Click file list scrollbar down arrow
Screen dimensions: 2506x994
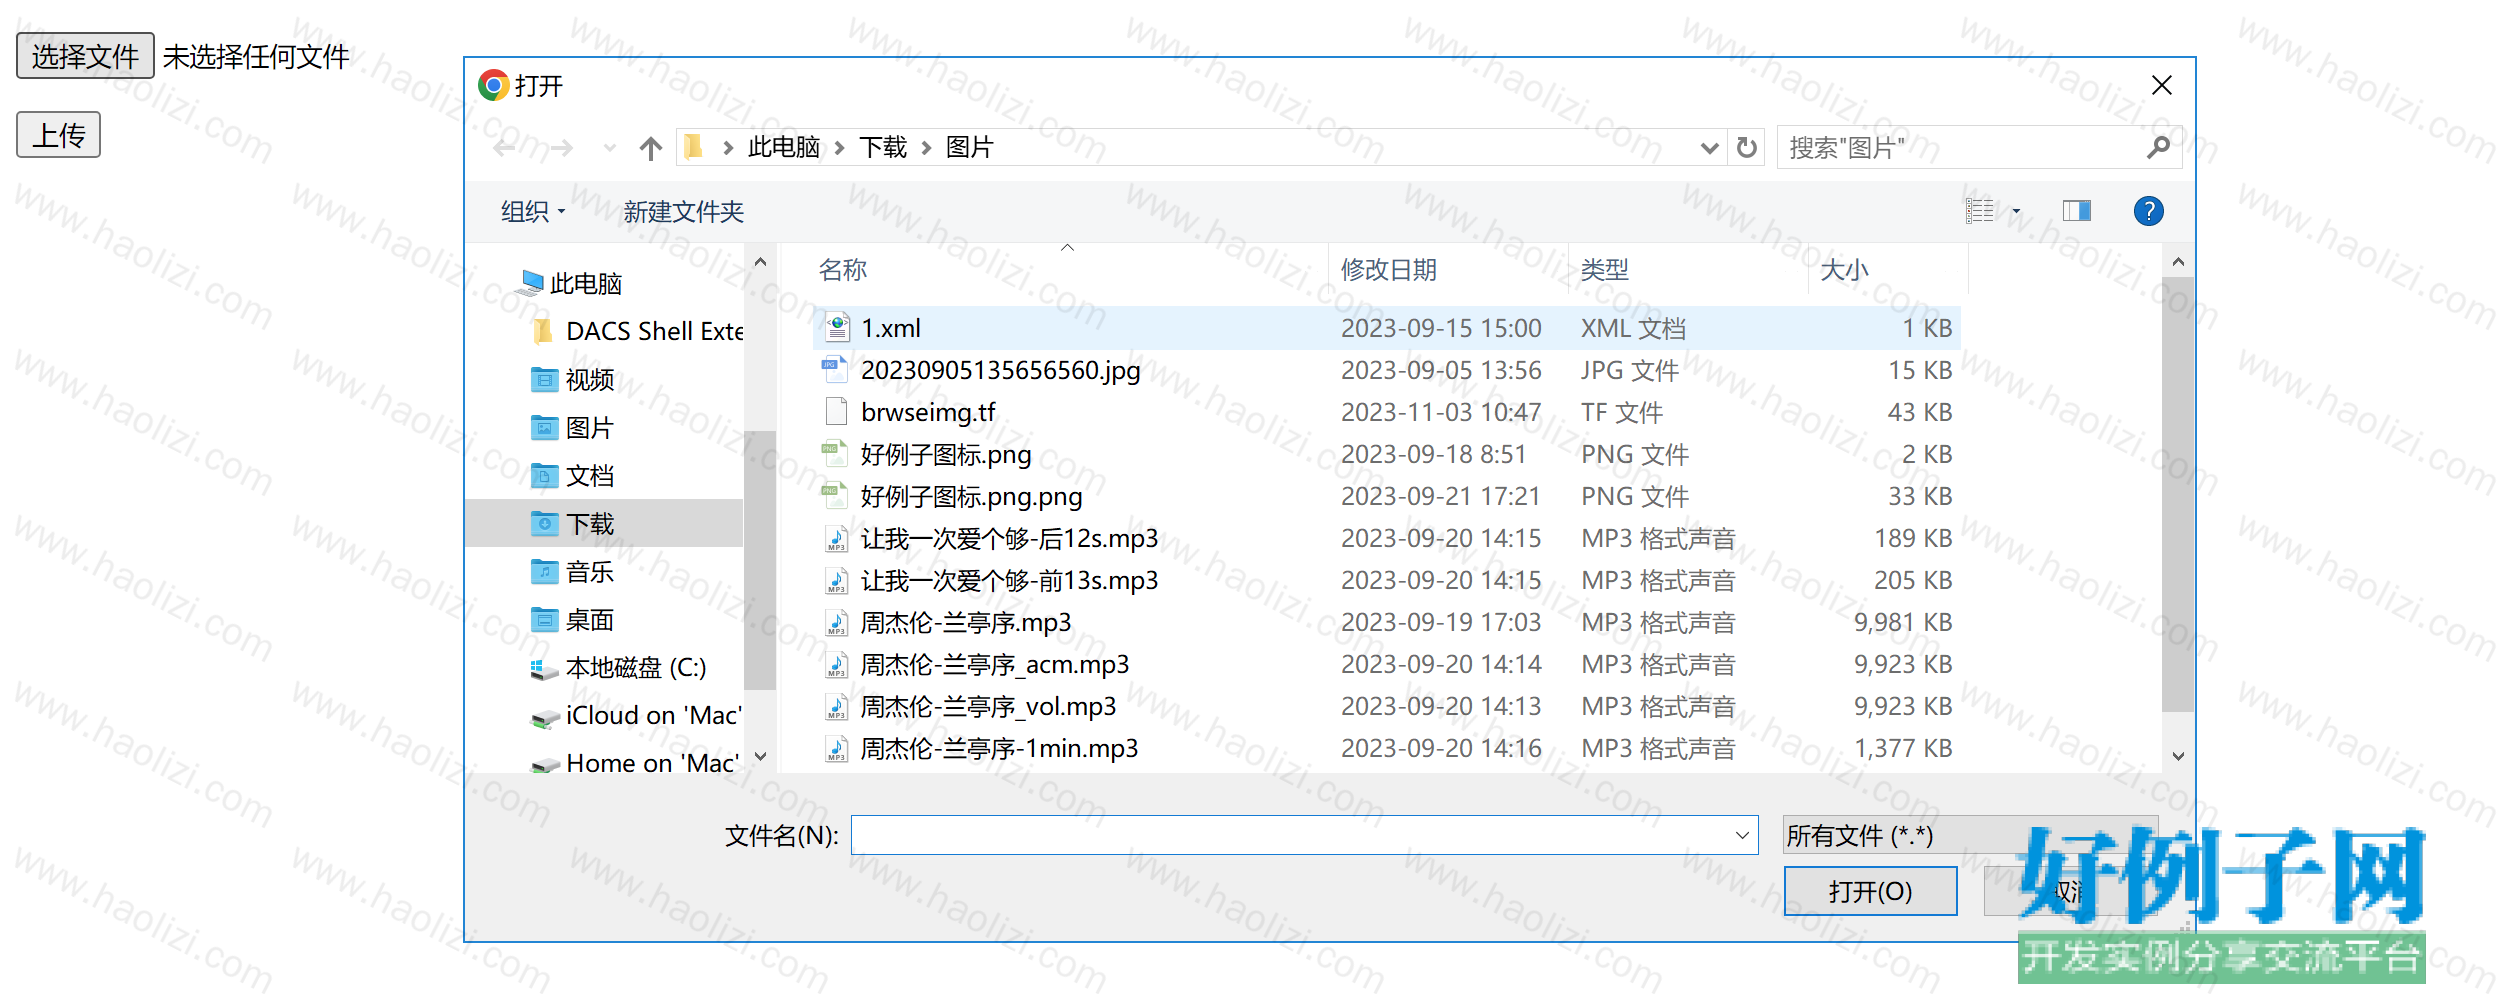pos(2178,756)
